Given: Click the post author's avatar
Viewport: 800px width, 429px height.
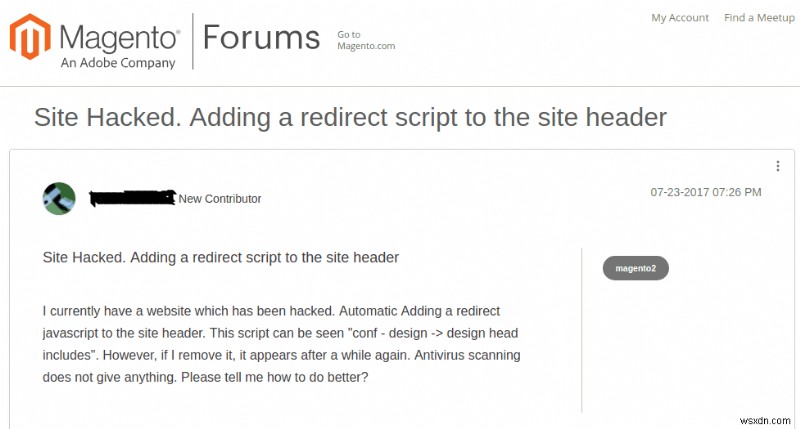Looking at the screenshot, I should point(59,198).
